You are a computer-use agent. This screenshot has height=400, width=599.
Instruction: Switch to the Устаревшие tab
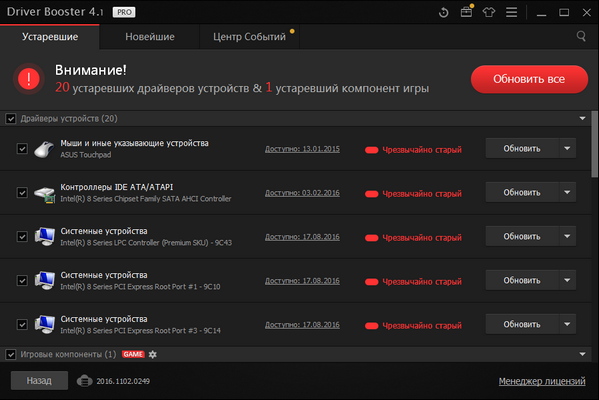50,37
